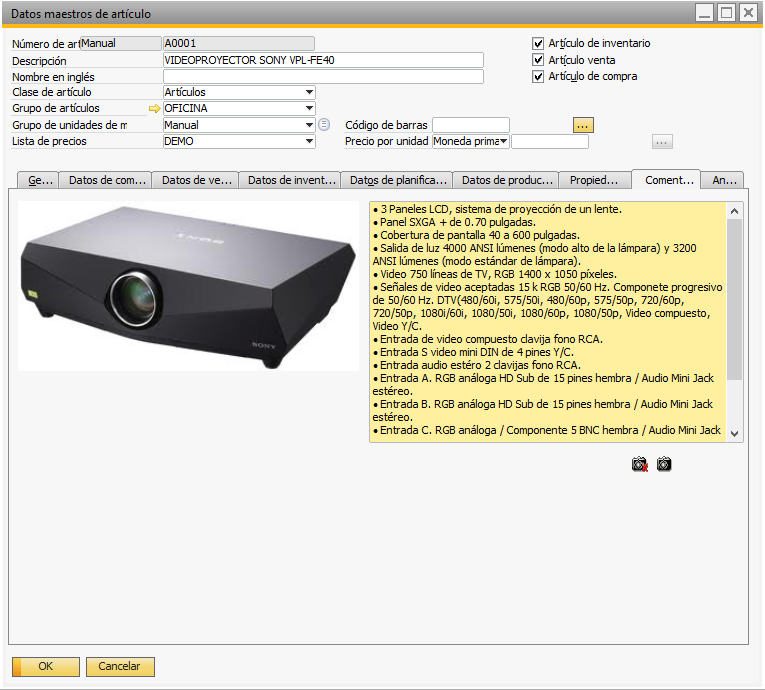Click the A0001 item number field
The height and width of the screenshot is (690, 765).
(x=239, y=43)
